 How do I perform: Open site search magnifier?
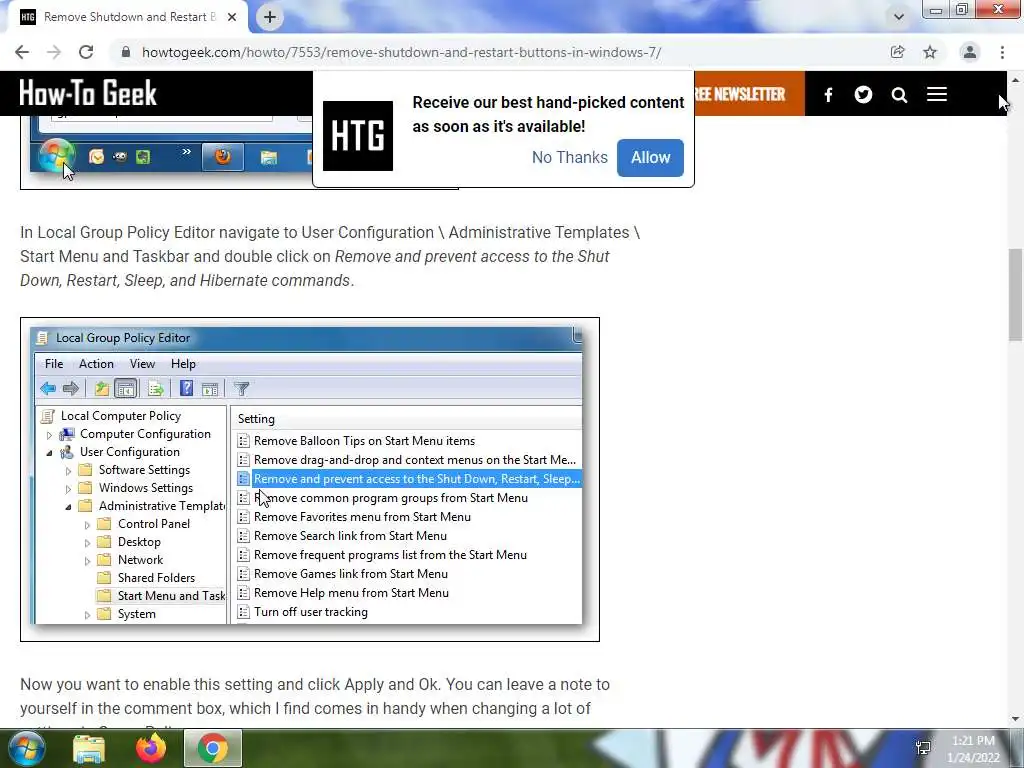(899, 95)
